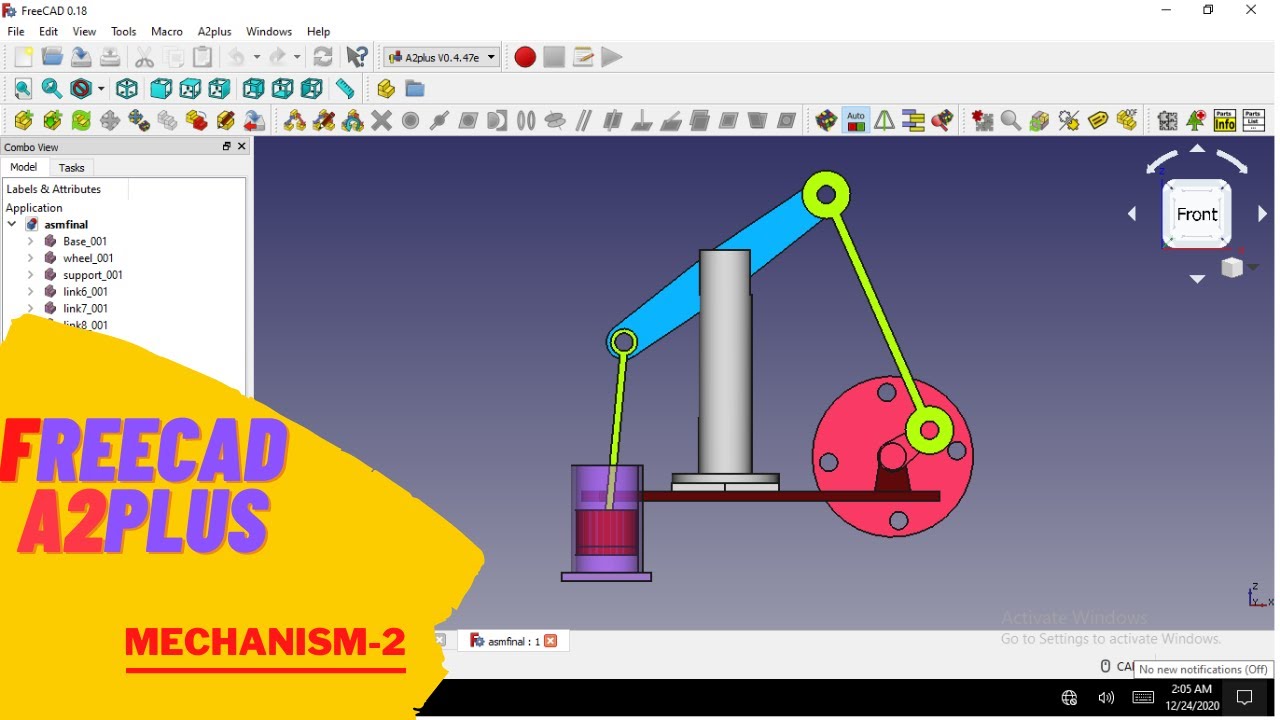1280x720 pixels.
Task: Expand the Base_001 tree node
Action: pyautogui.click(x=31, y=241)
